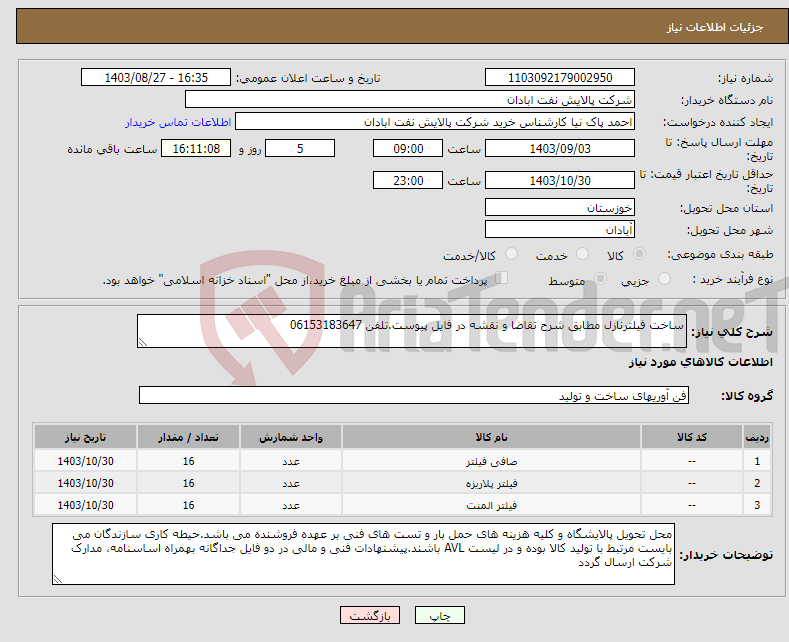Click the تاریخ نیاز column header
Viewport: 789px width, 642px height.
[x=86, y=437]
